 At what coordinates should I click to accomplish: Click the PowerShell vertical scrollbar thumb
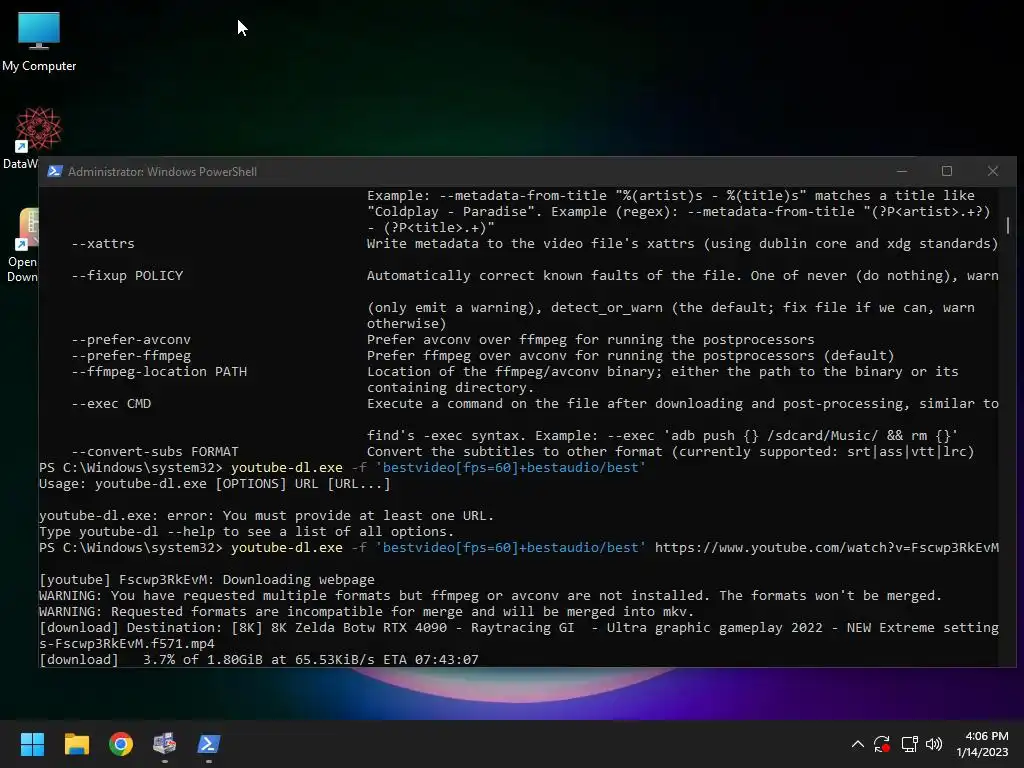tap(1008, 225)
